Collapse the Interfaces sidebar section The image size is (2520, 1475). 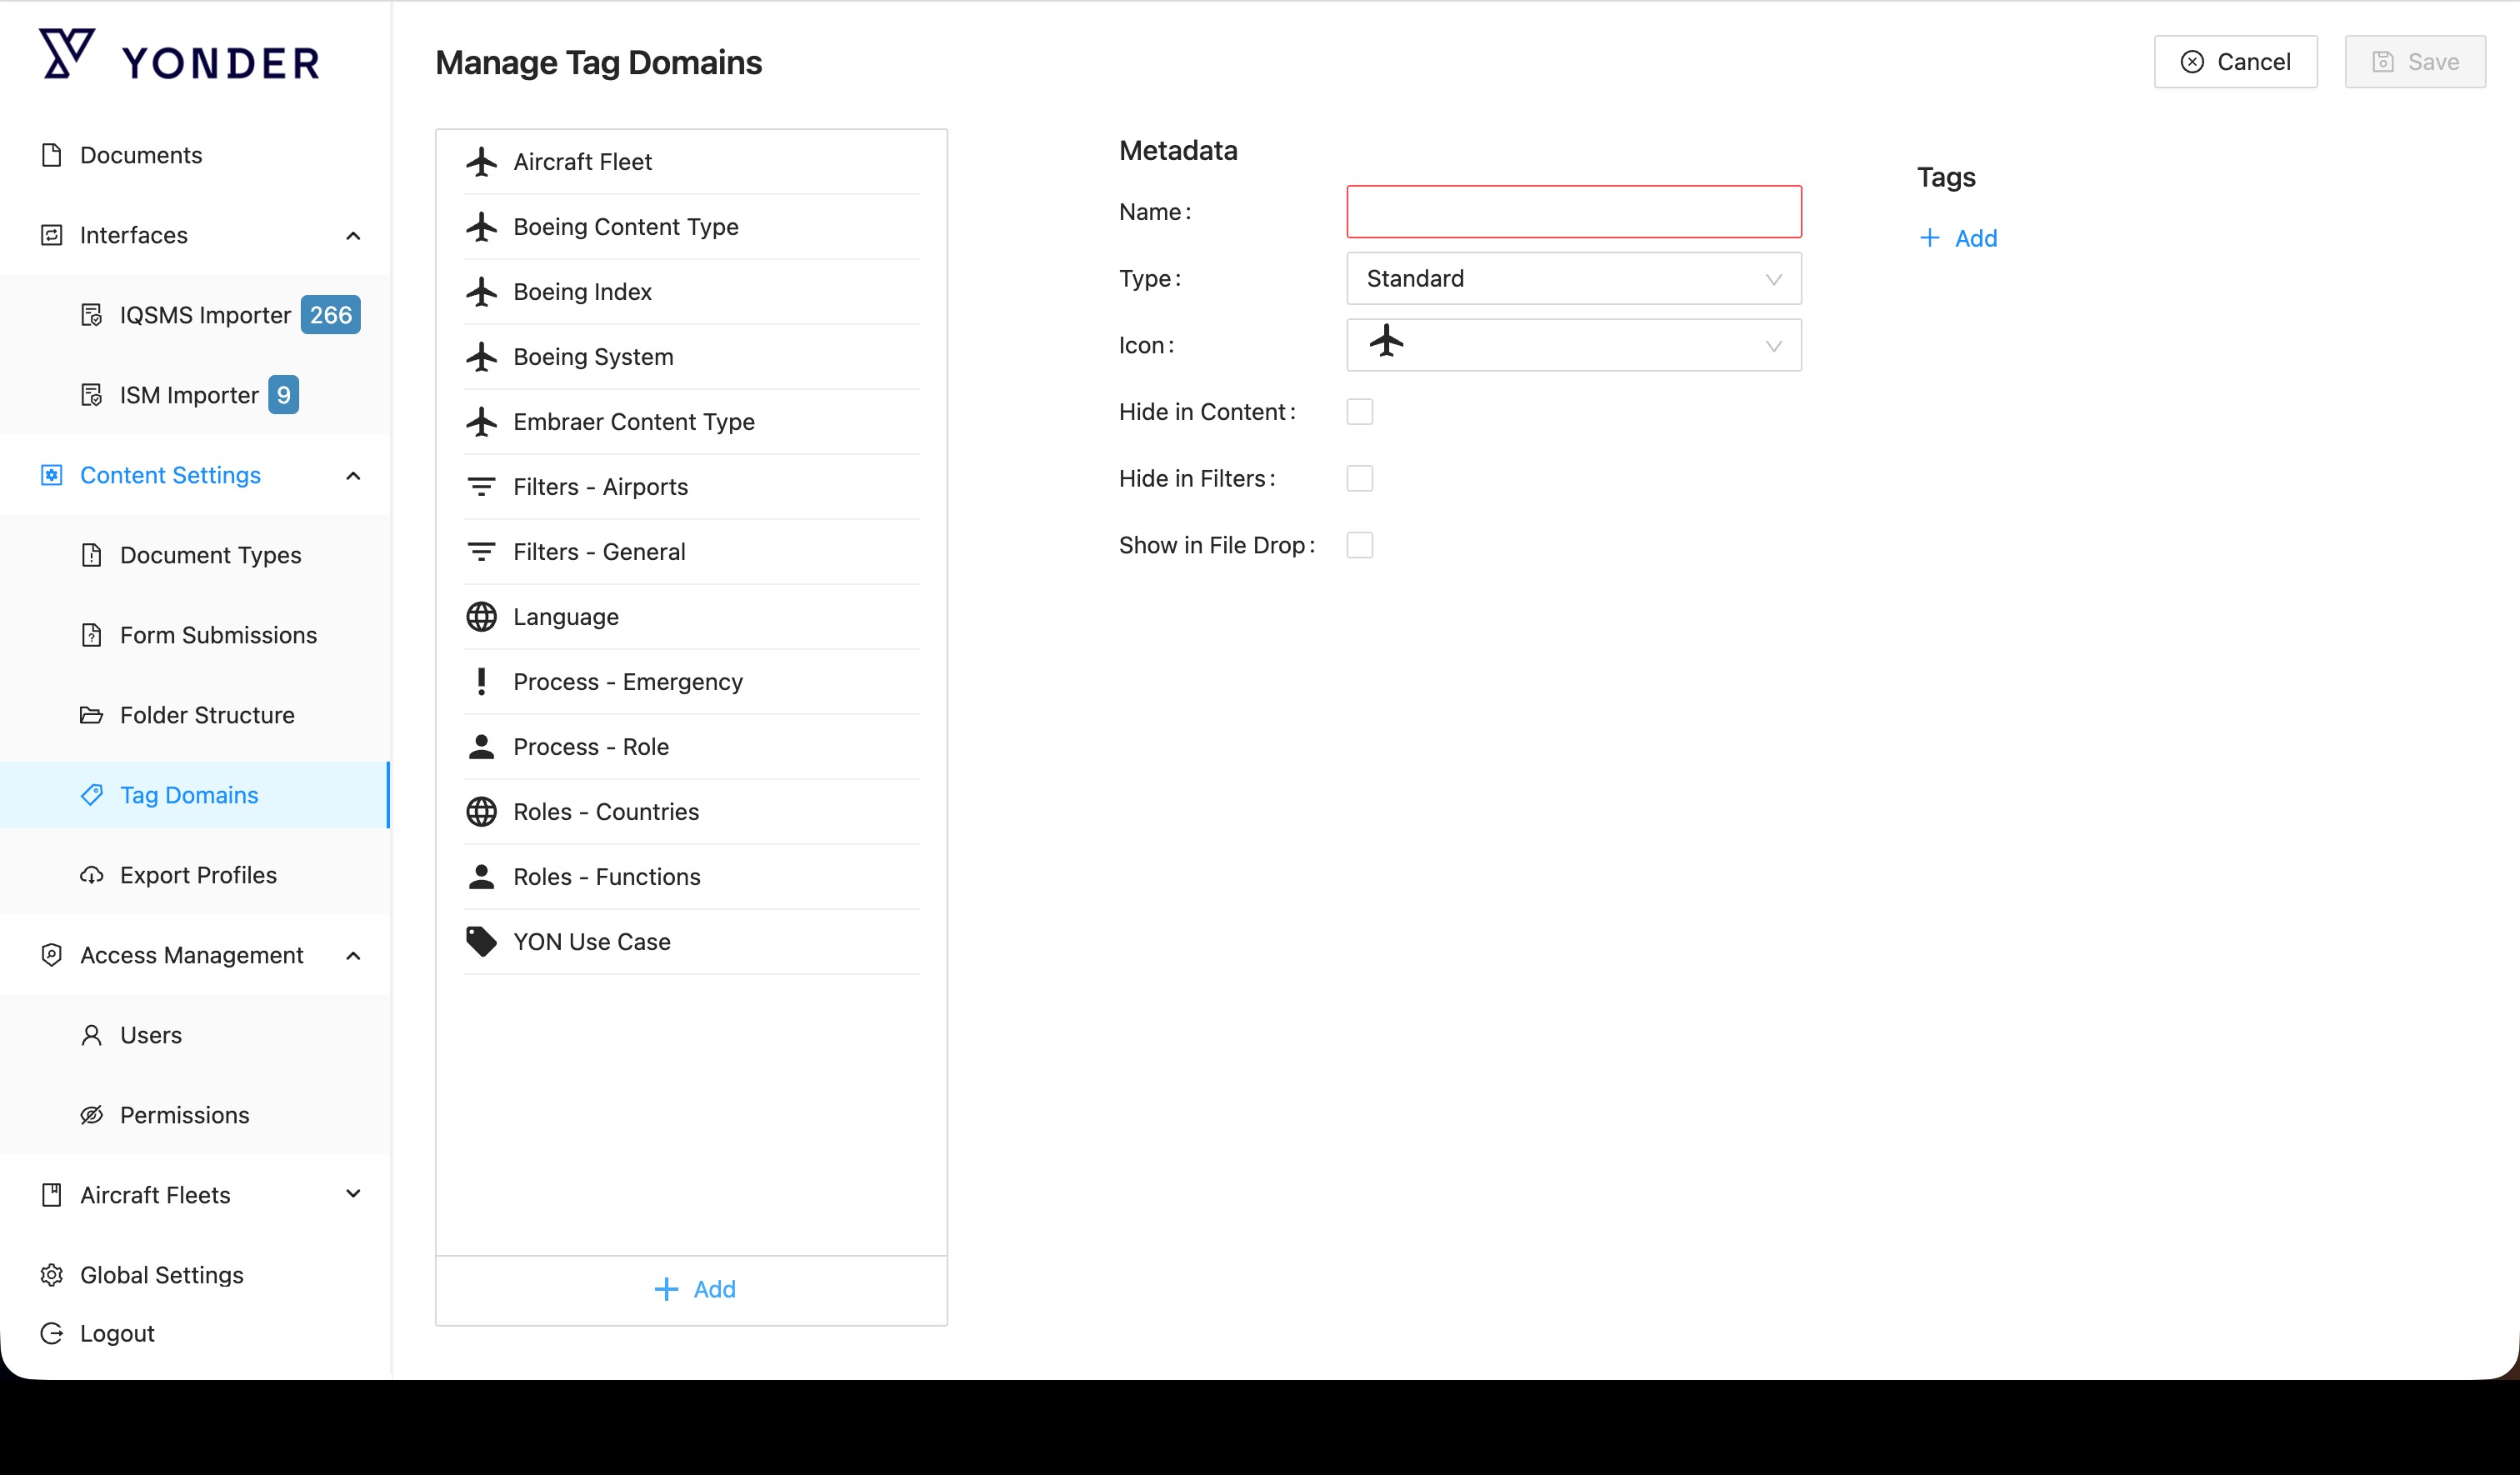point(353,236)
